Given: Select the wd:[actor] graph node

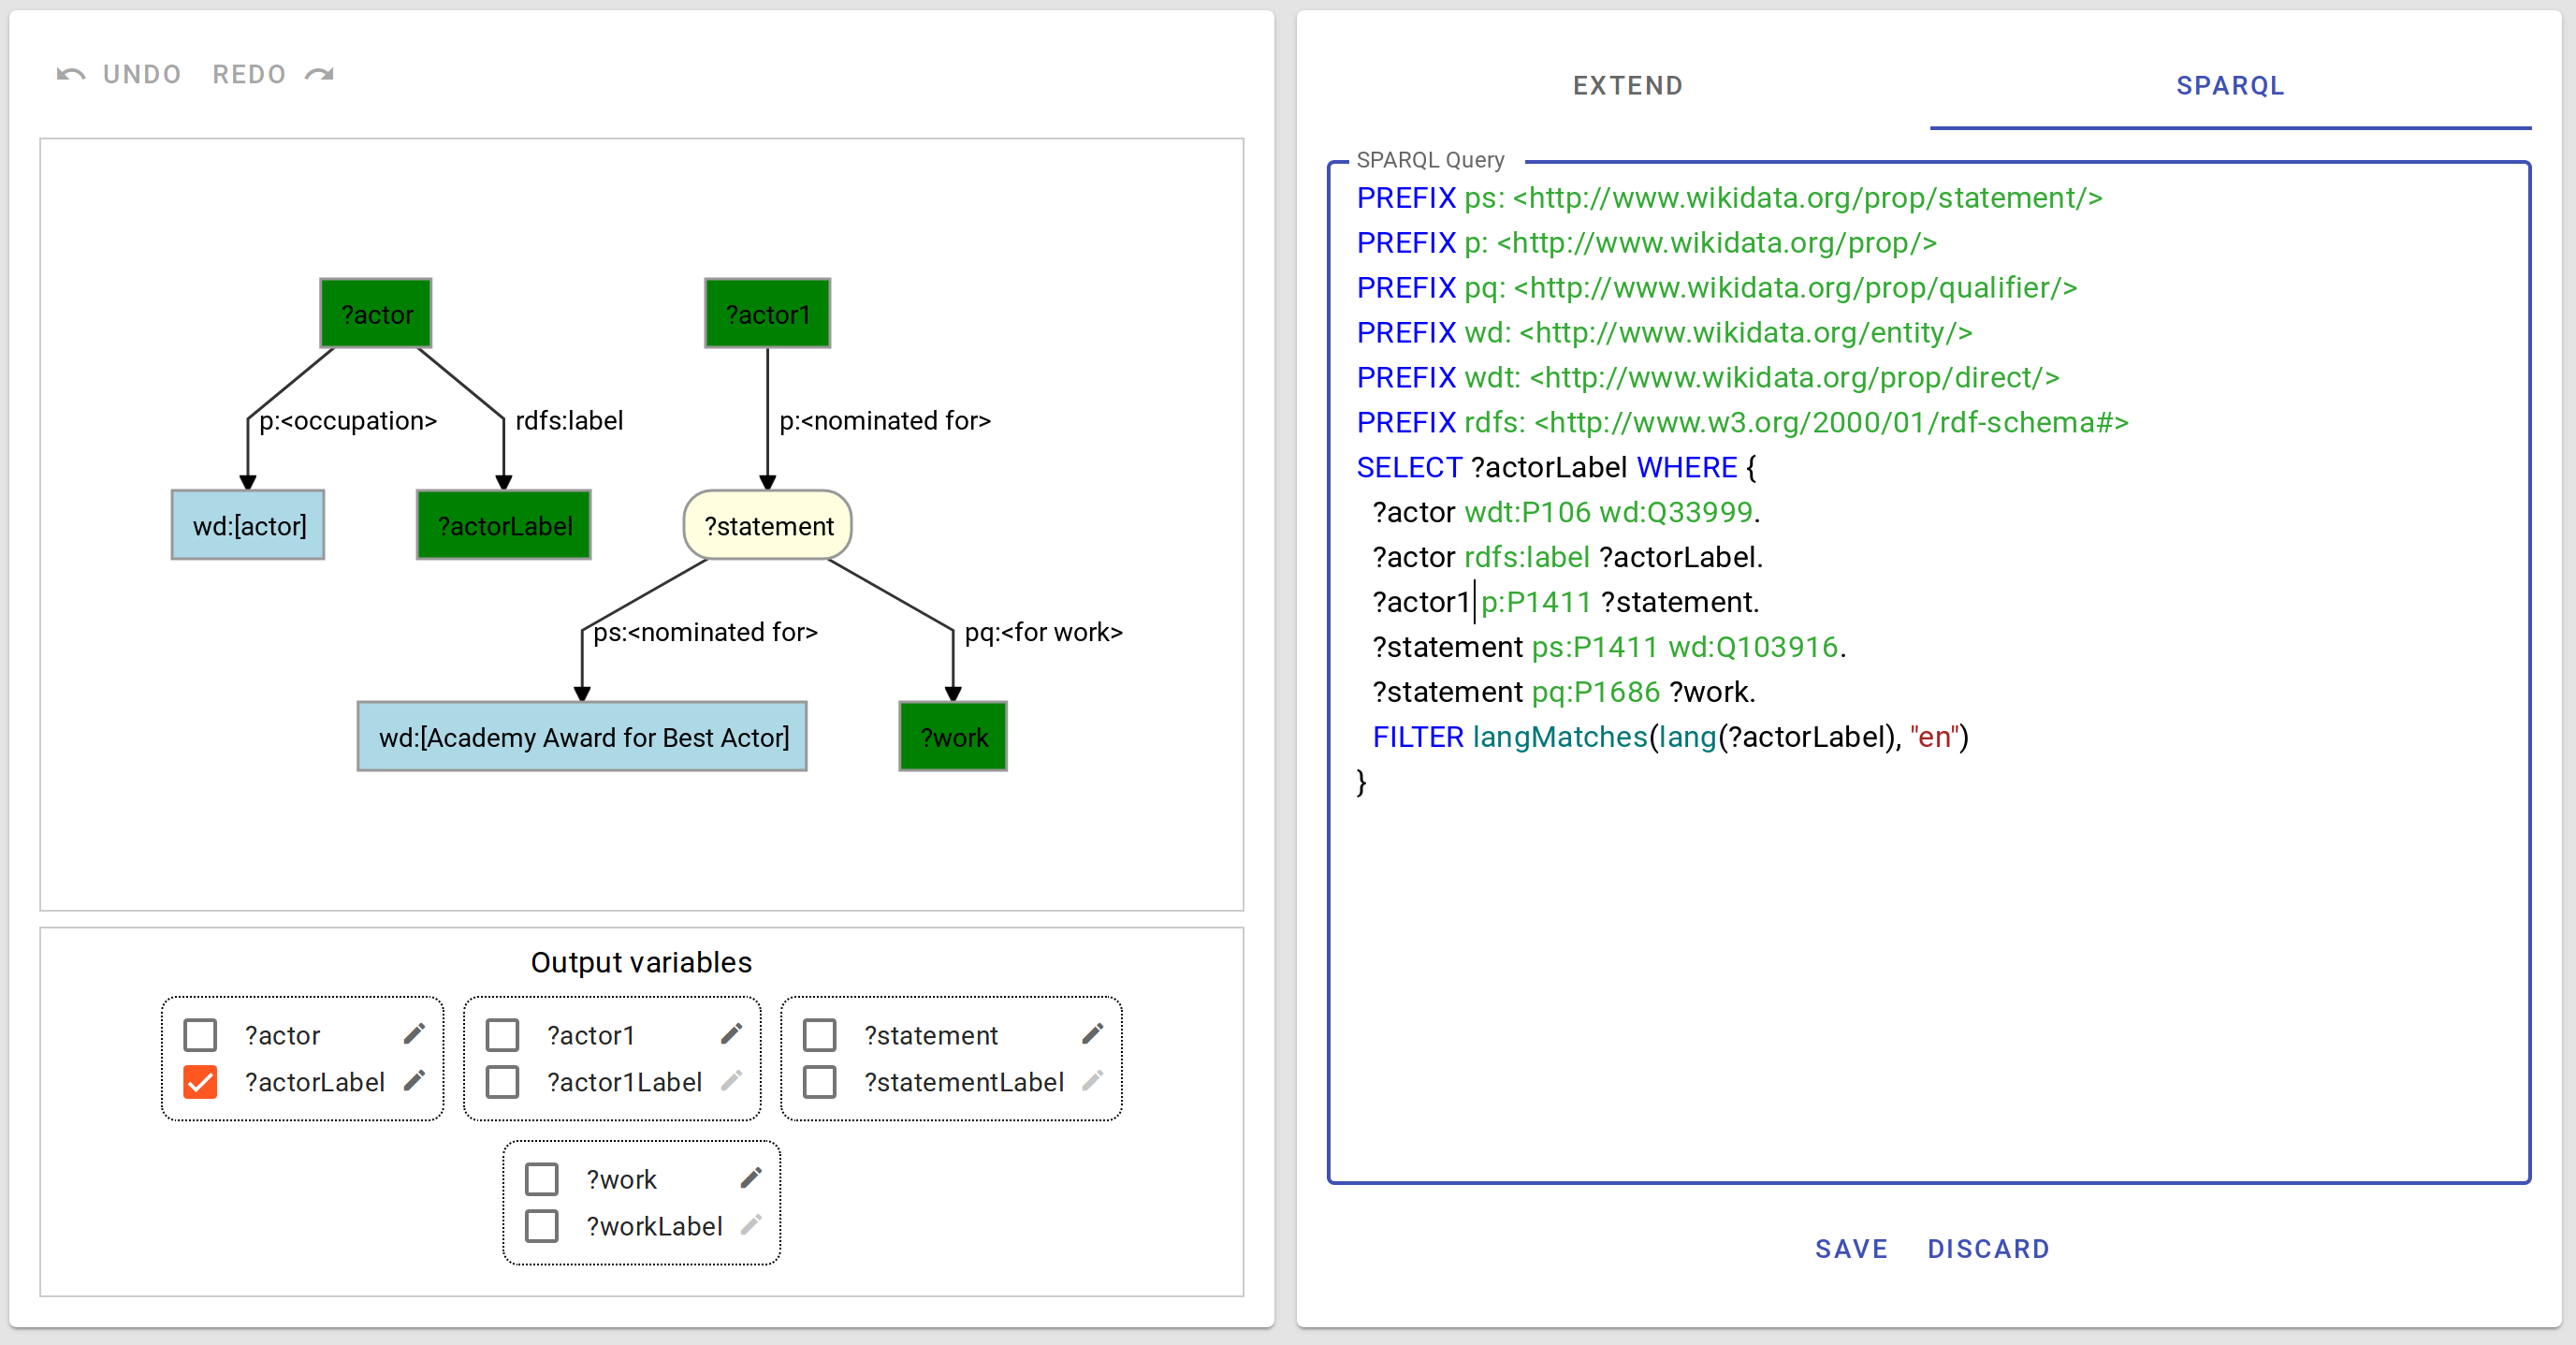Looking at the screenshot, I should click(x=248, y=525).
